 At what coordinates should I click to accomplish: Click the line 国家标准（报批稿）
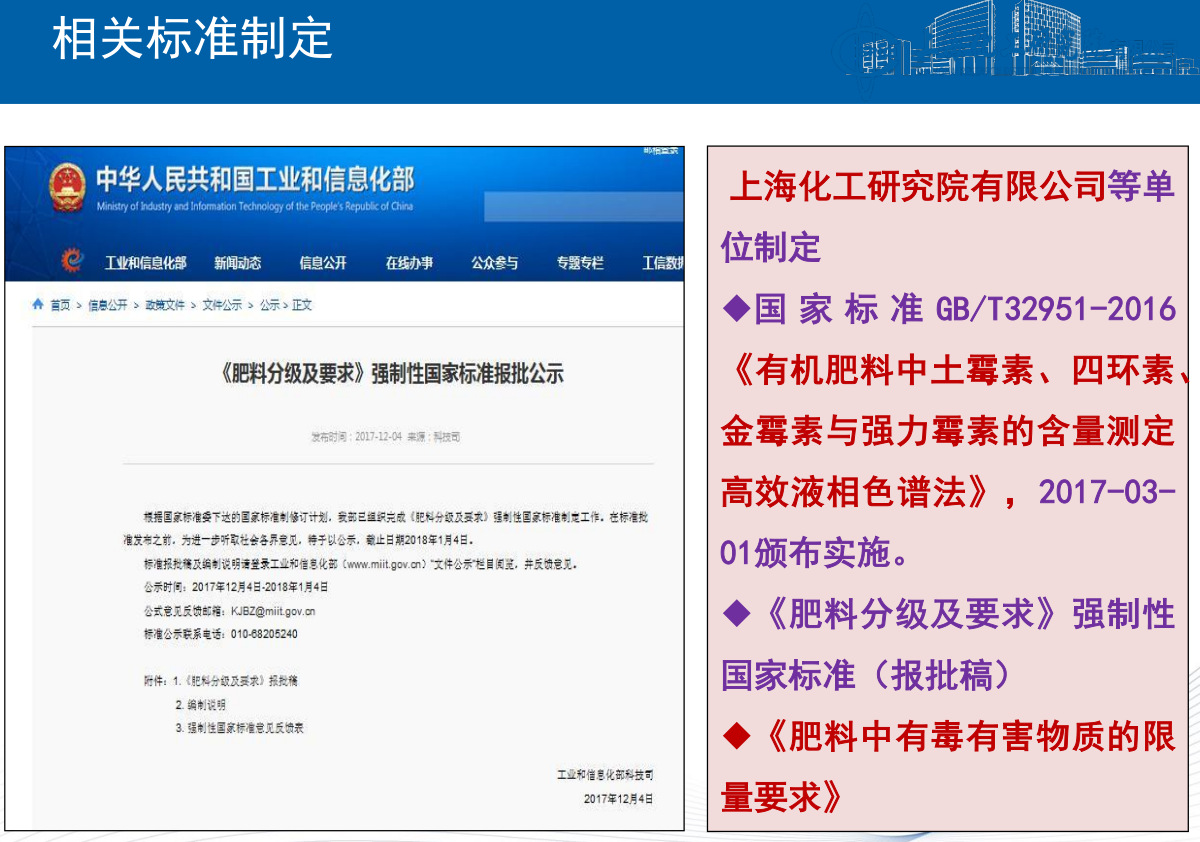tap(866, 675)
